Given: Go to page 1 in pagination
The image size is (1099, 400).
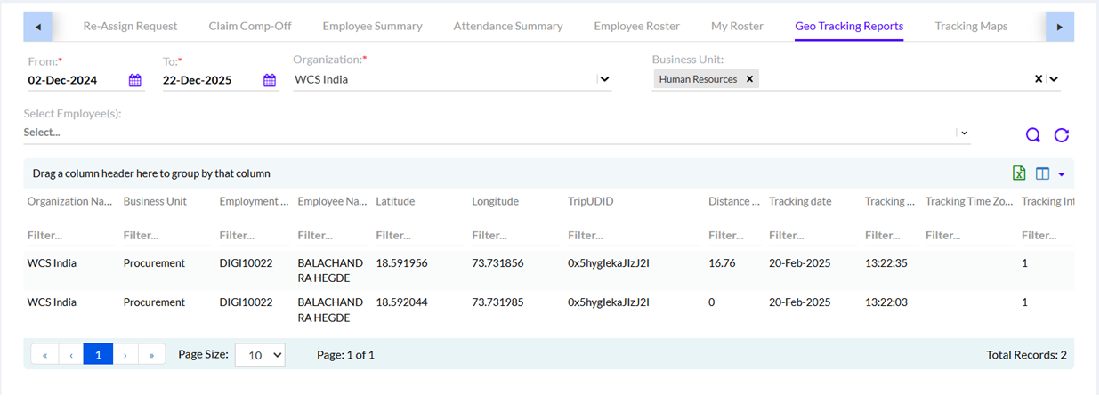Looking at the screenshot, I should pyautogui.click(x=98, y=354).
